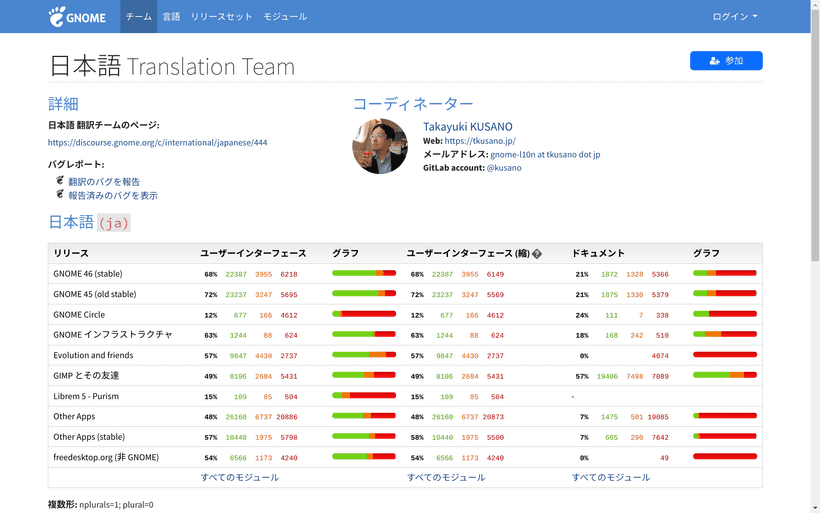Open the モジュール navigation item
This screenshot has height=513, width=820.
285,17
